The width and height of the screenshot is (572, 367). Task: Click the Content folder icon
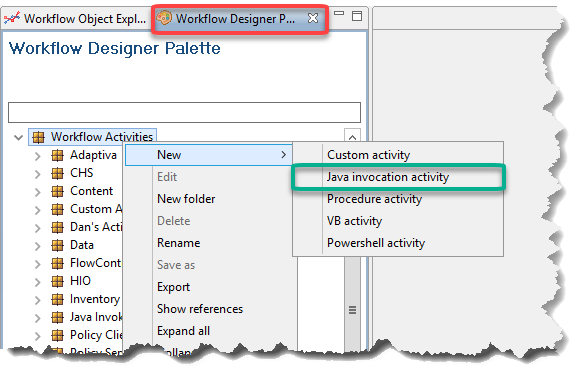point(57,191)
